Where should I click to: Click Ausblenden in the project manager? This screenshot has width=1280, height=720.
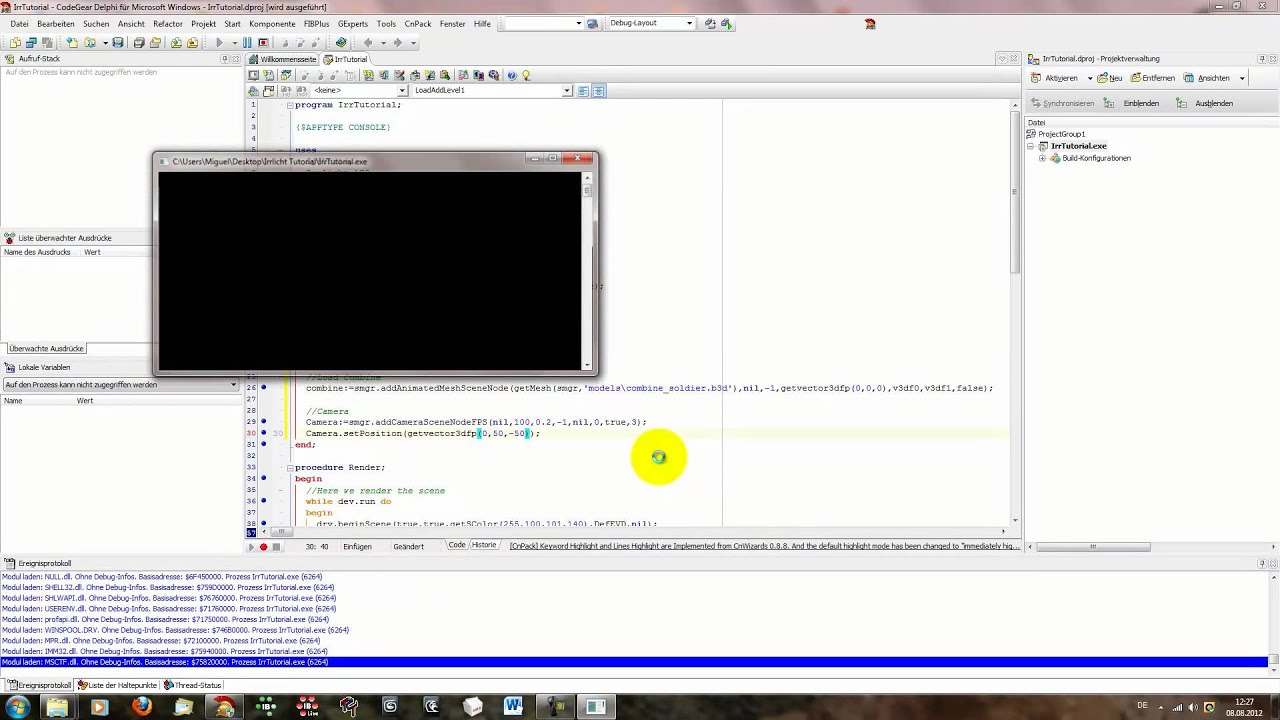coord(1205,103)
